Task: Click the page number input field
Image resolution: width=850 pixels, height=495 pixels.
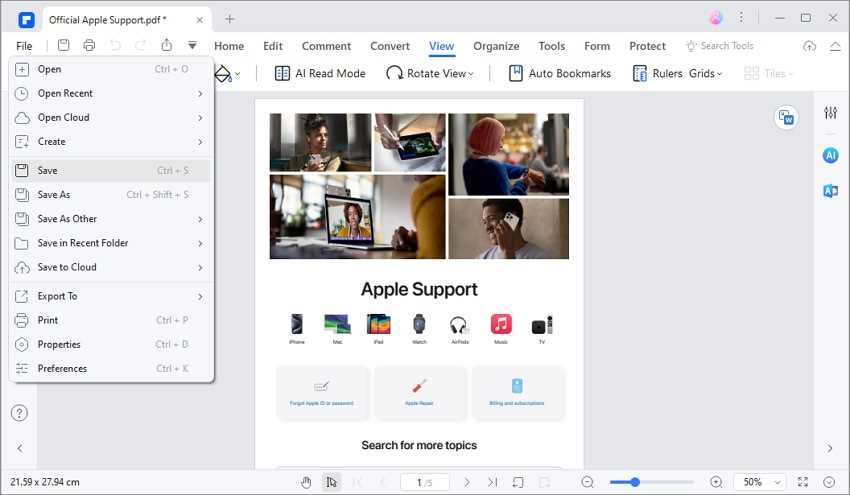Action: pyautogui.click(x=424, y=481)
